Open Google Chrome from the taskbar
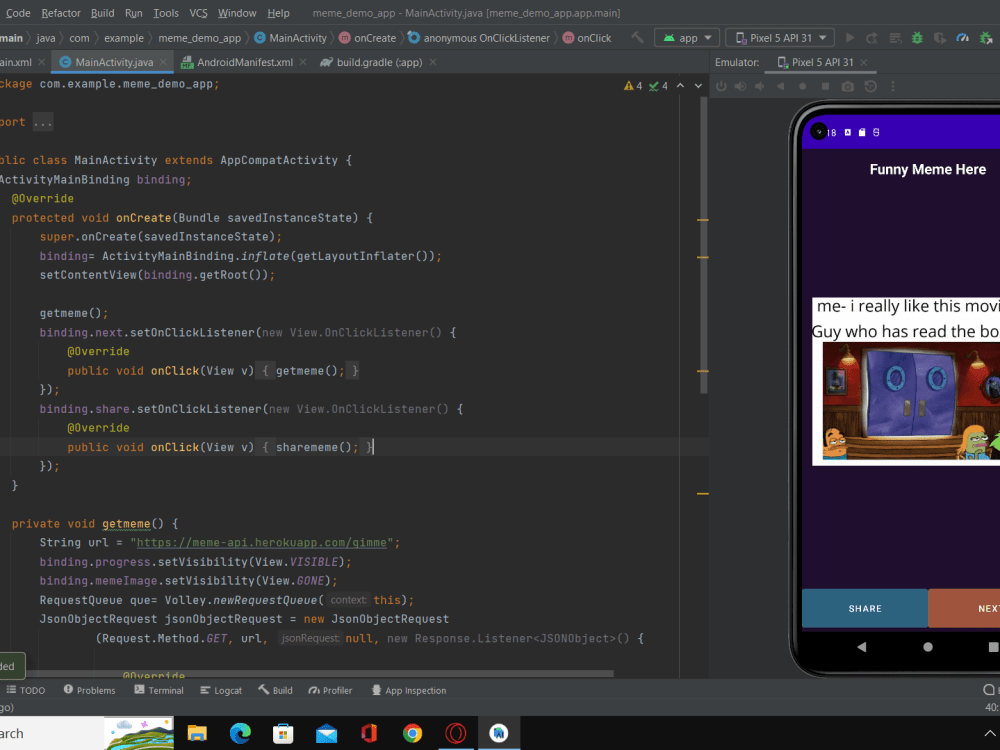 [x=412, y=733]
